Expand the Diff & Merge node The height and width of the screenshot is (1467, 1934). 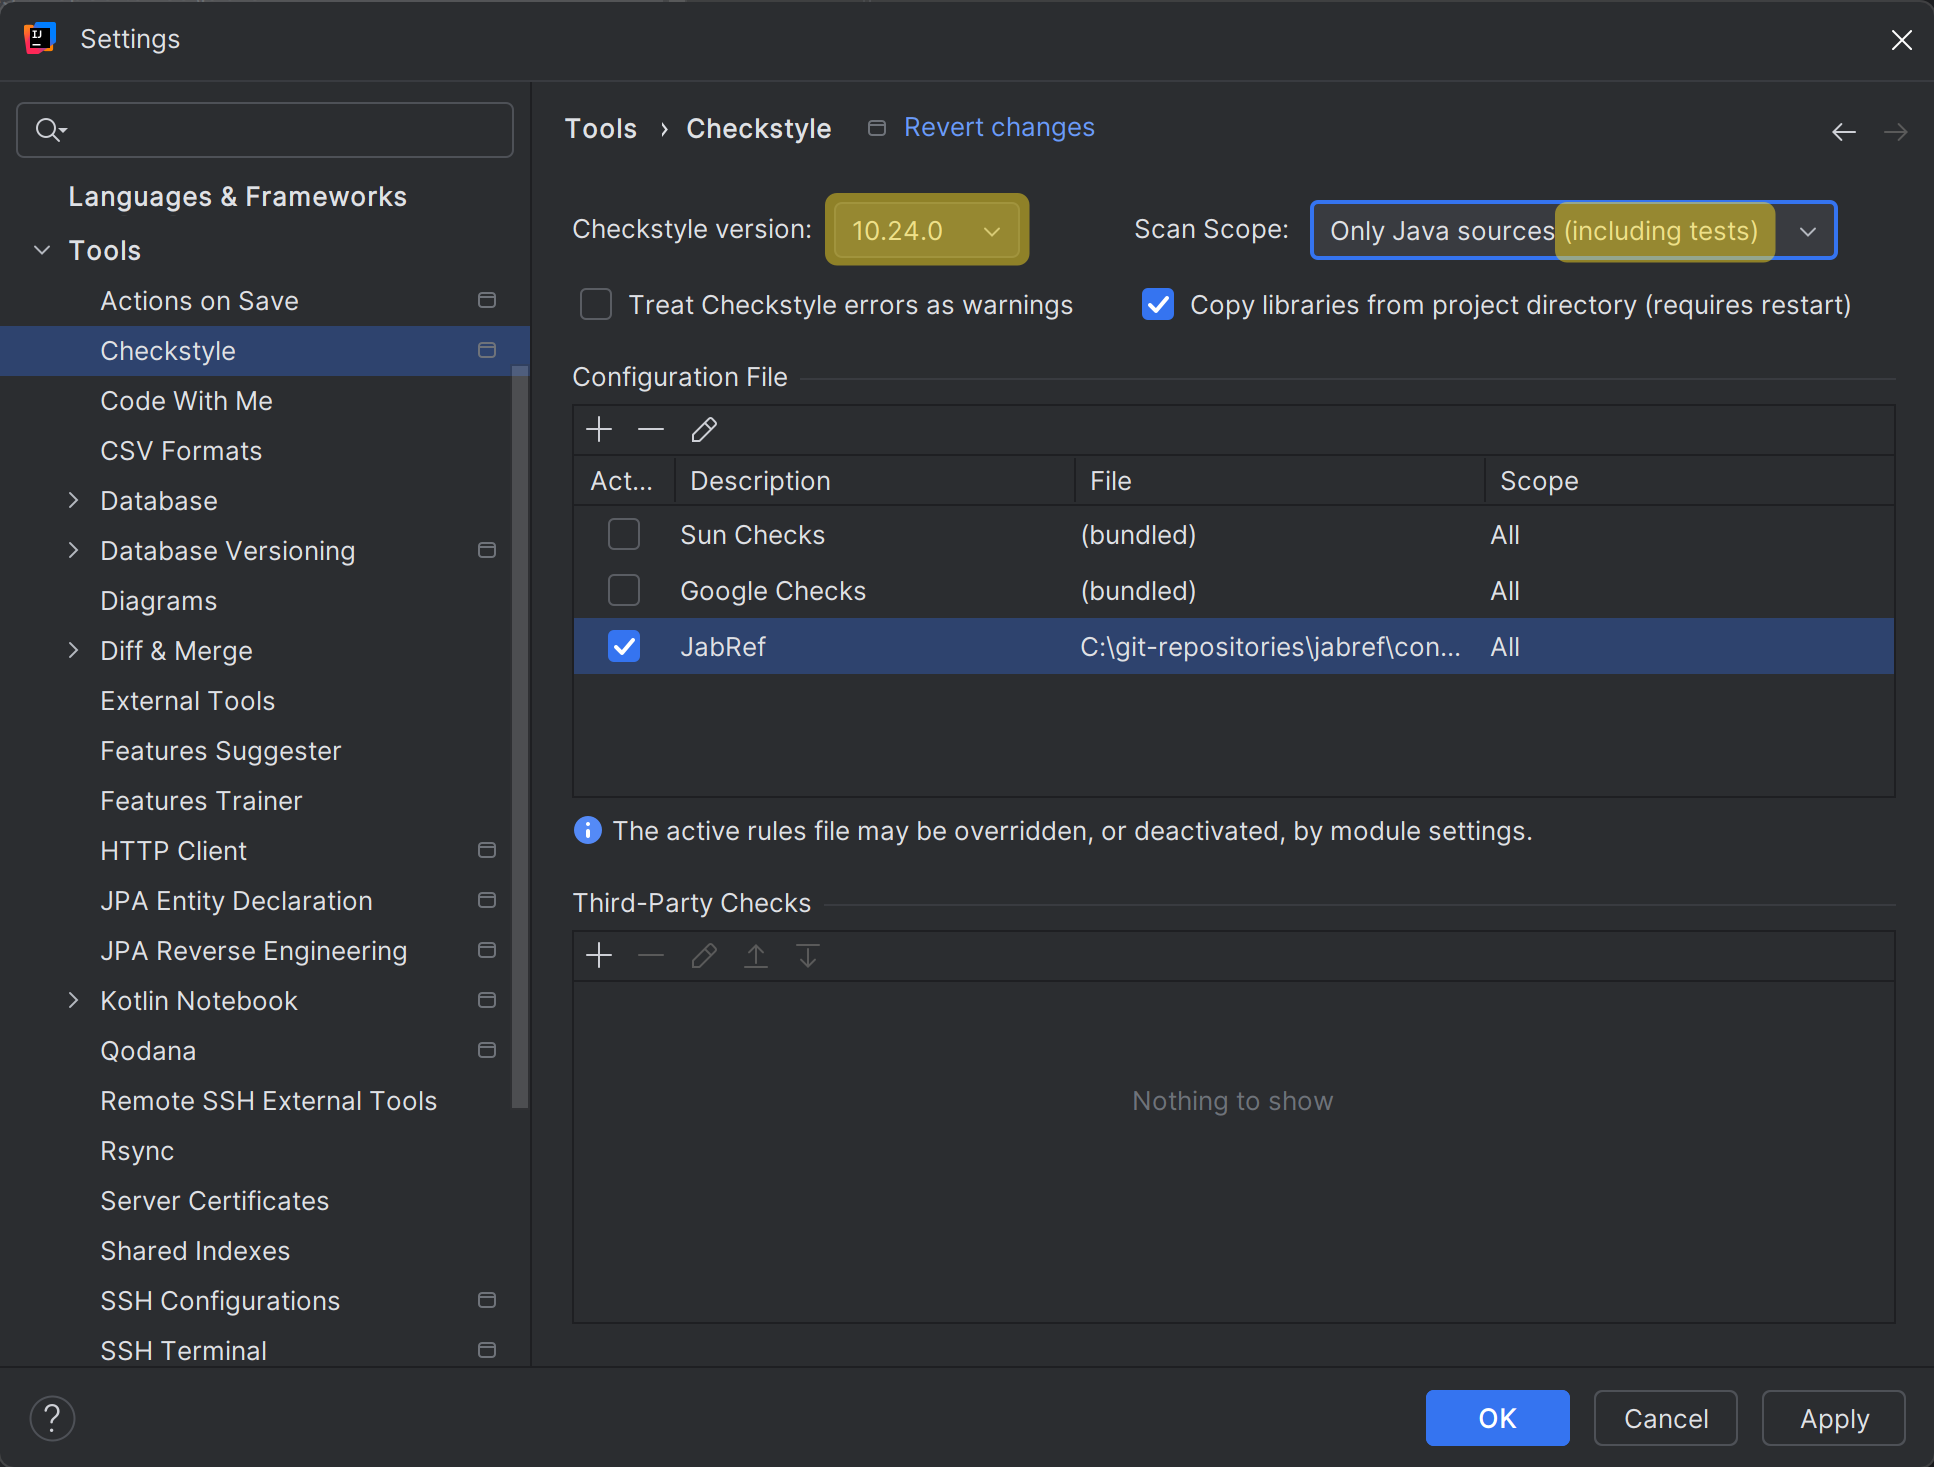pos(73,650)
